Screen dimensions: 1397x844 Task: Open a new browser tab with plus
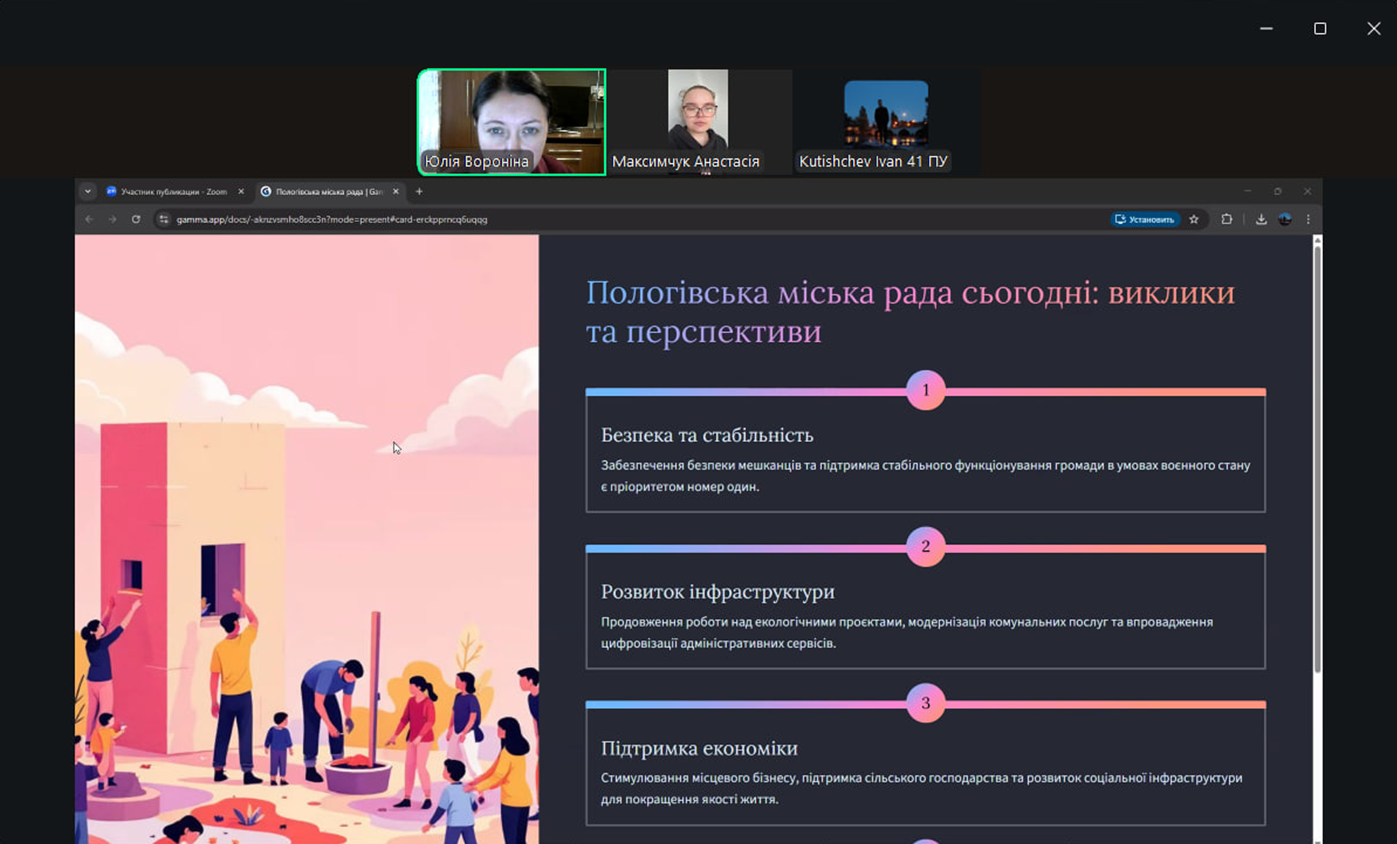click(x=419, y=191)
